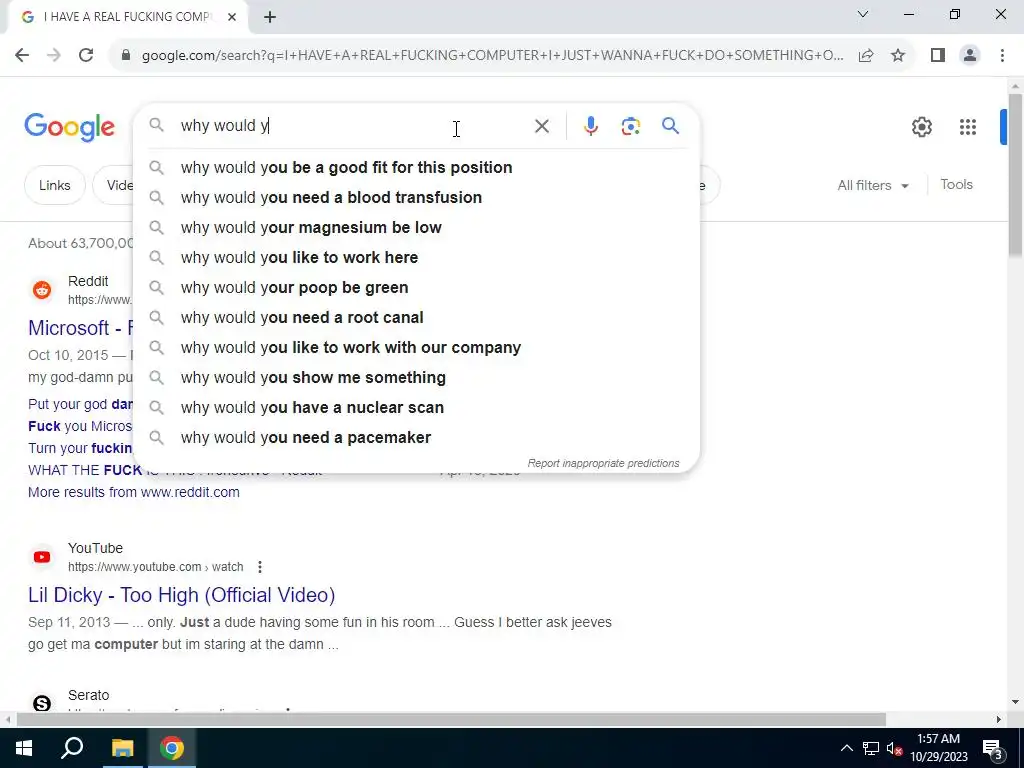This screenshot has height=768, width=1024.
Task: Clear the search box with X
Action: [x=541, y=126]
